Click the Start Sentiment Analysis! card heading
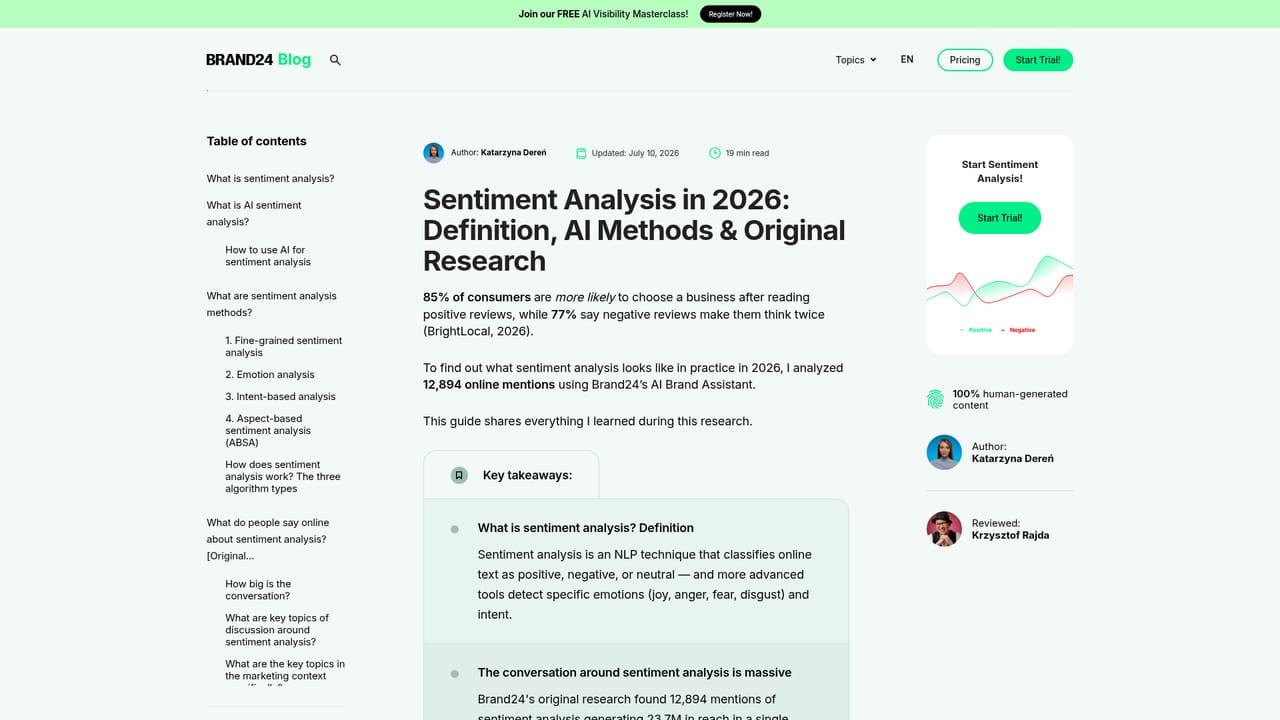This screenshot has height=720, width=1280. tap(1000, 171)
